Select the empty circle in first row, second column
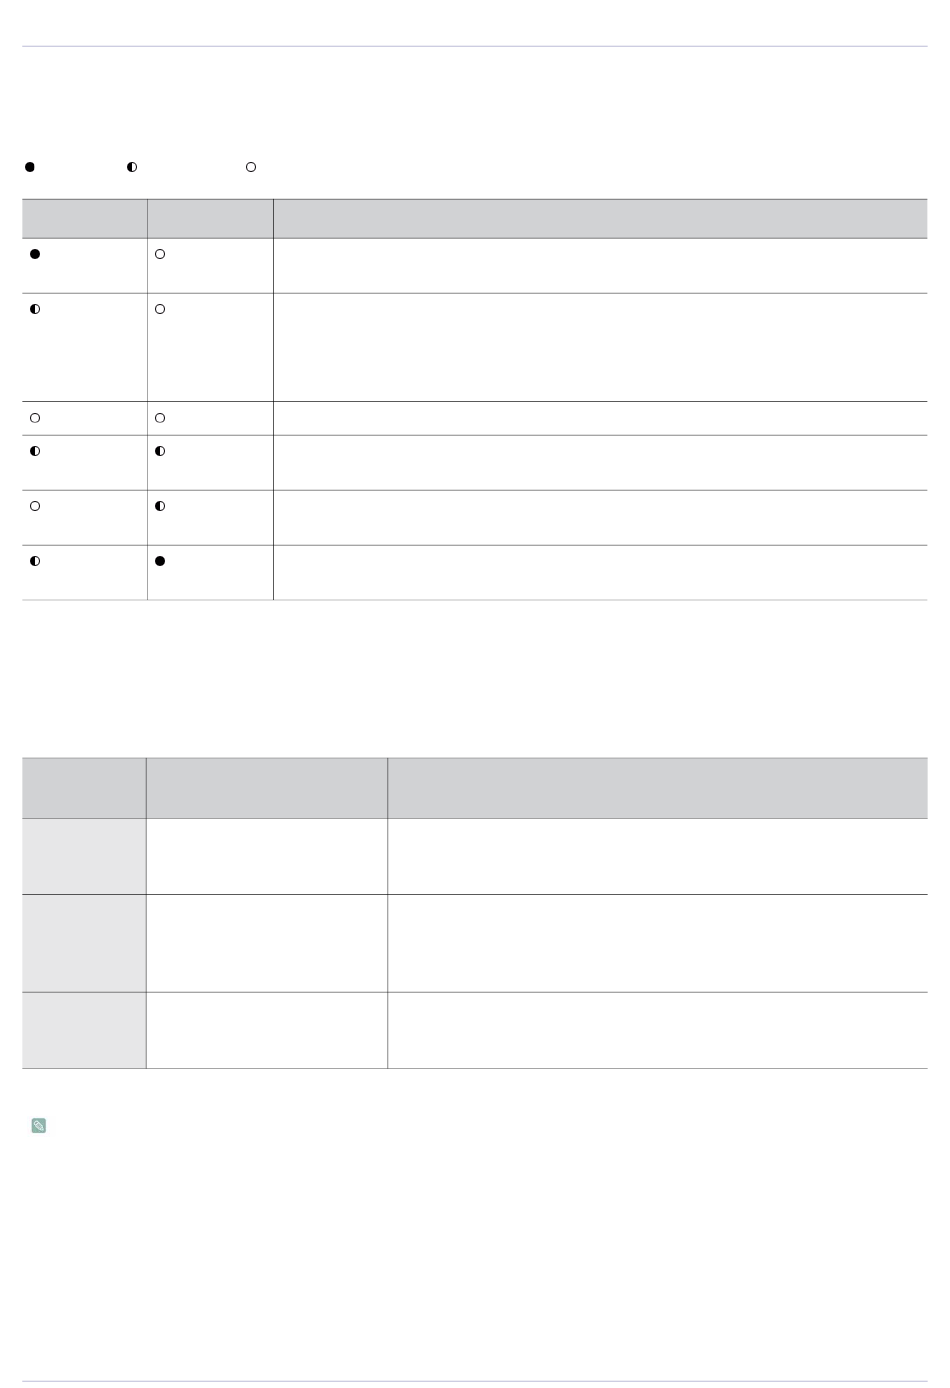Image resolution: width=950 pixels, height=1388 pixels. (160, 254)
